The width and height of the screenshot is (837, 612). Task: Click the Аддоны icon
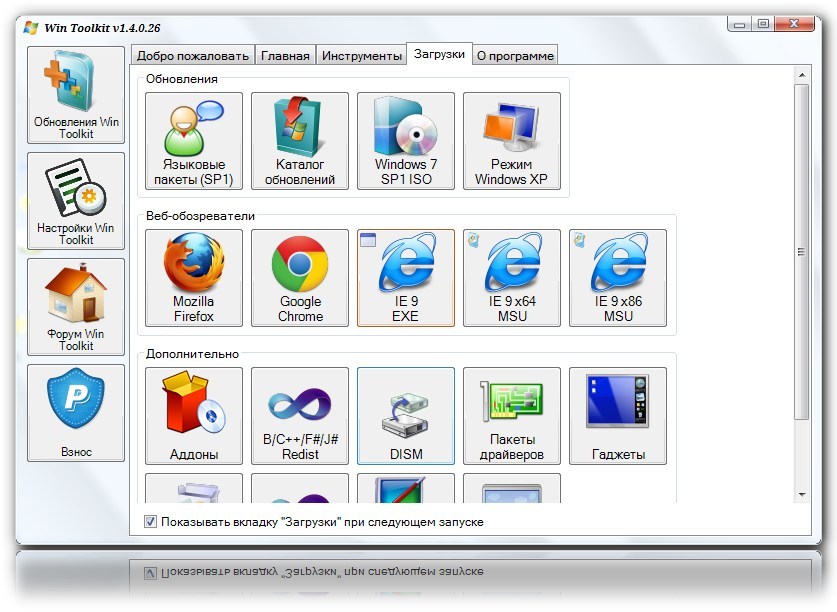[194, 416]
